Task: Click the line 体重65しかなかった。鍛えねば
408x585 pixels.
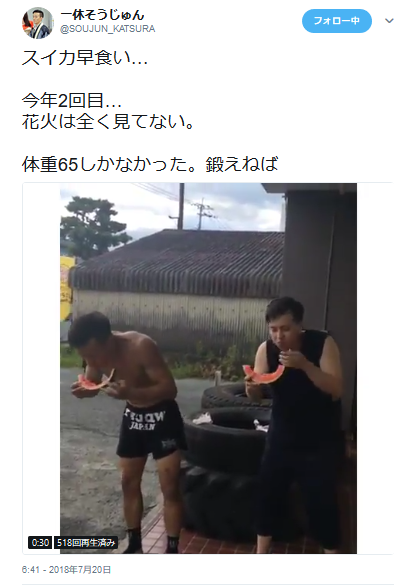Action: click(x=150, y=164)
